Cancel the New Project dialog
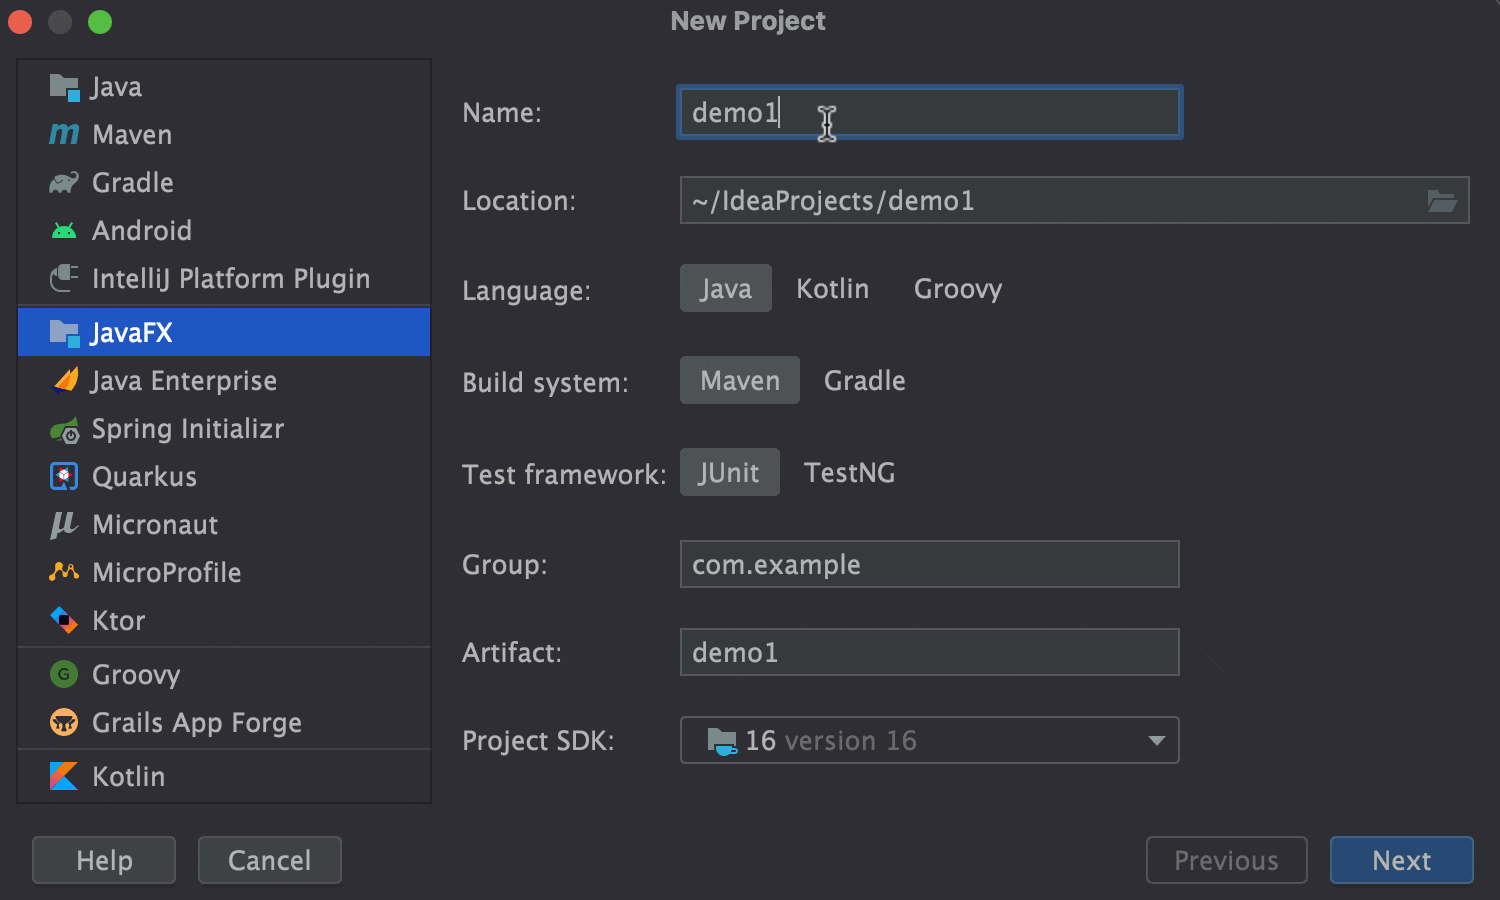The width and height of the screenshot is (1500, 900). (x=269, y=860)
